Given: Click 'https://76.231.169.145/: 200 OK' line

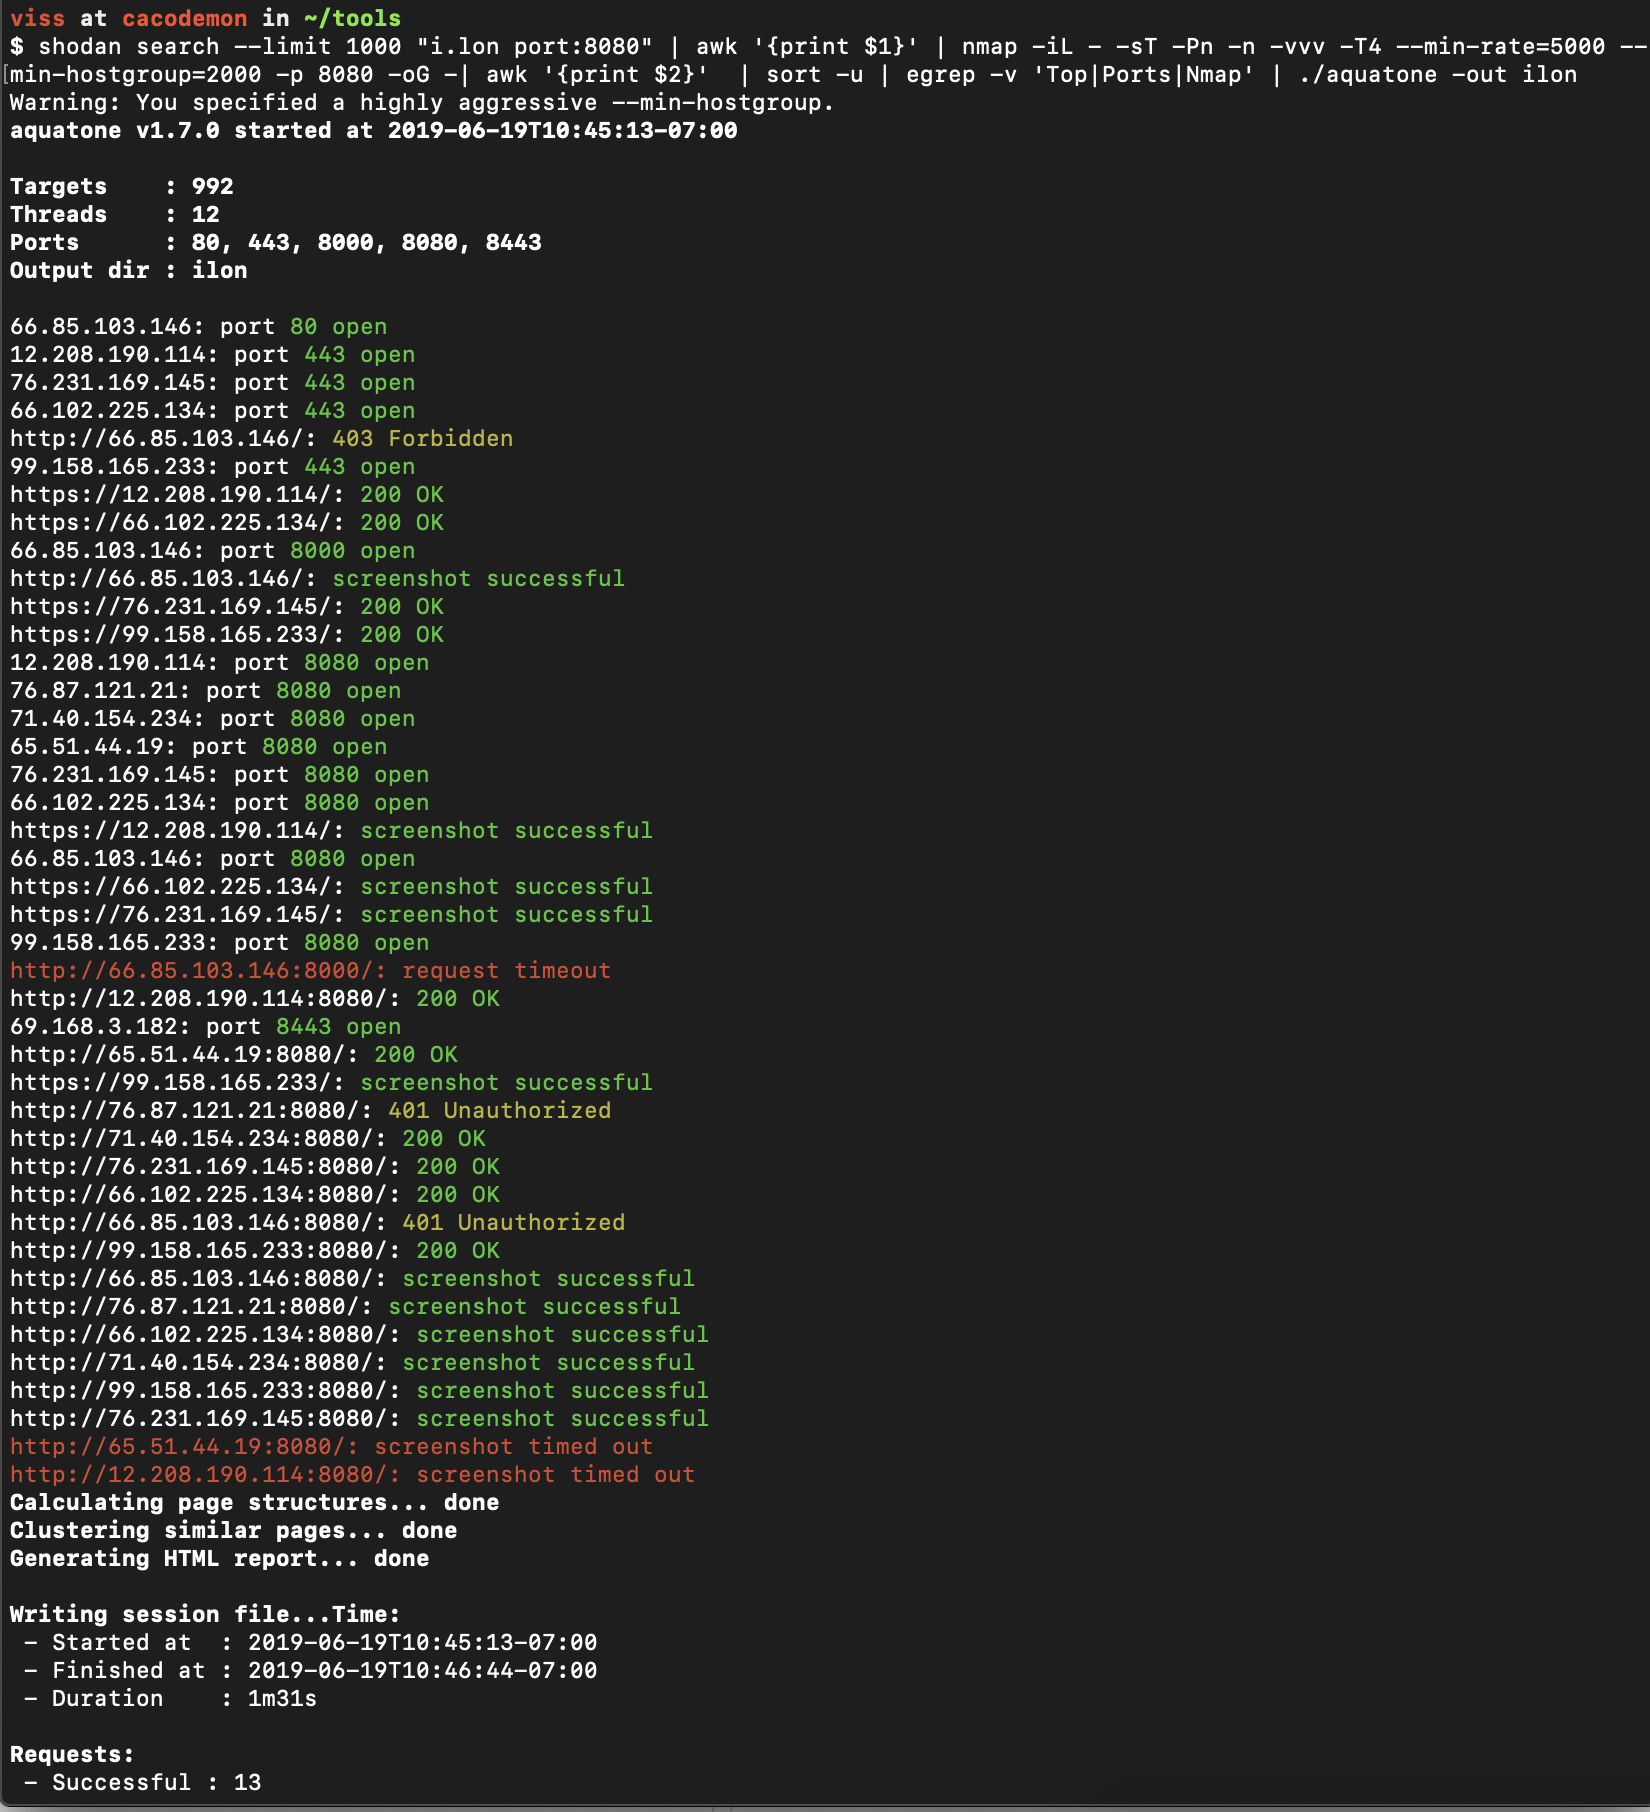Looking at the screenshot, I should click(x=227, y=606).
